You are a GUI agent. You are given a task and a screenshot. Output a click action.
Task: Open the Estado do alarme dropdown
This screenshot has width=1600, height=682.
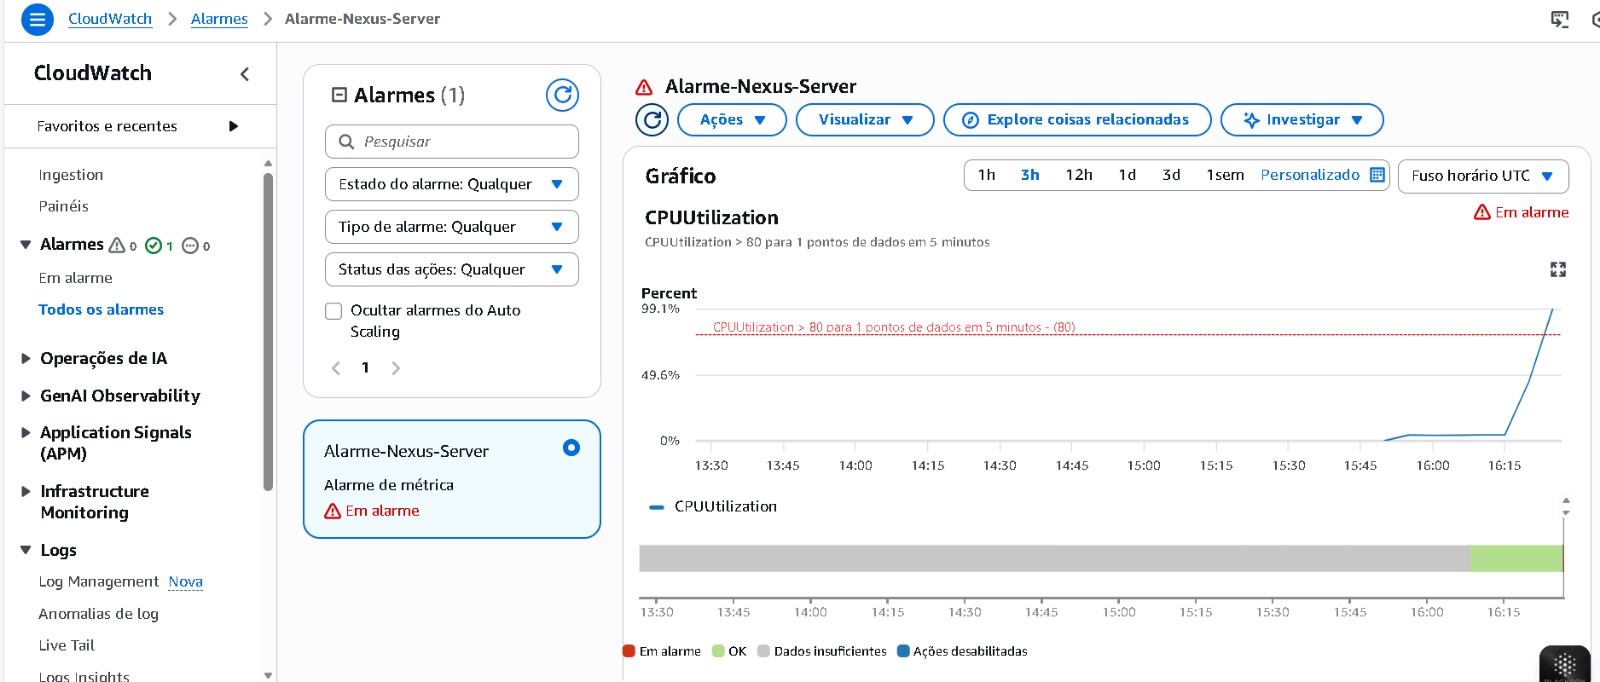point(451,184)
